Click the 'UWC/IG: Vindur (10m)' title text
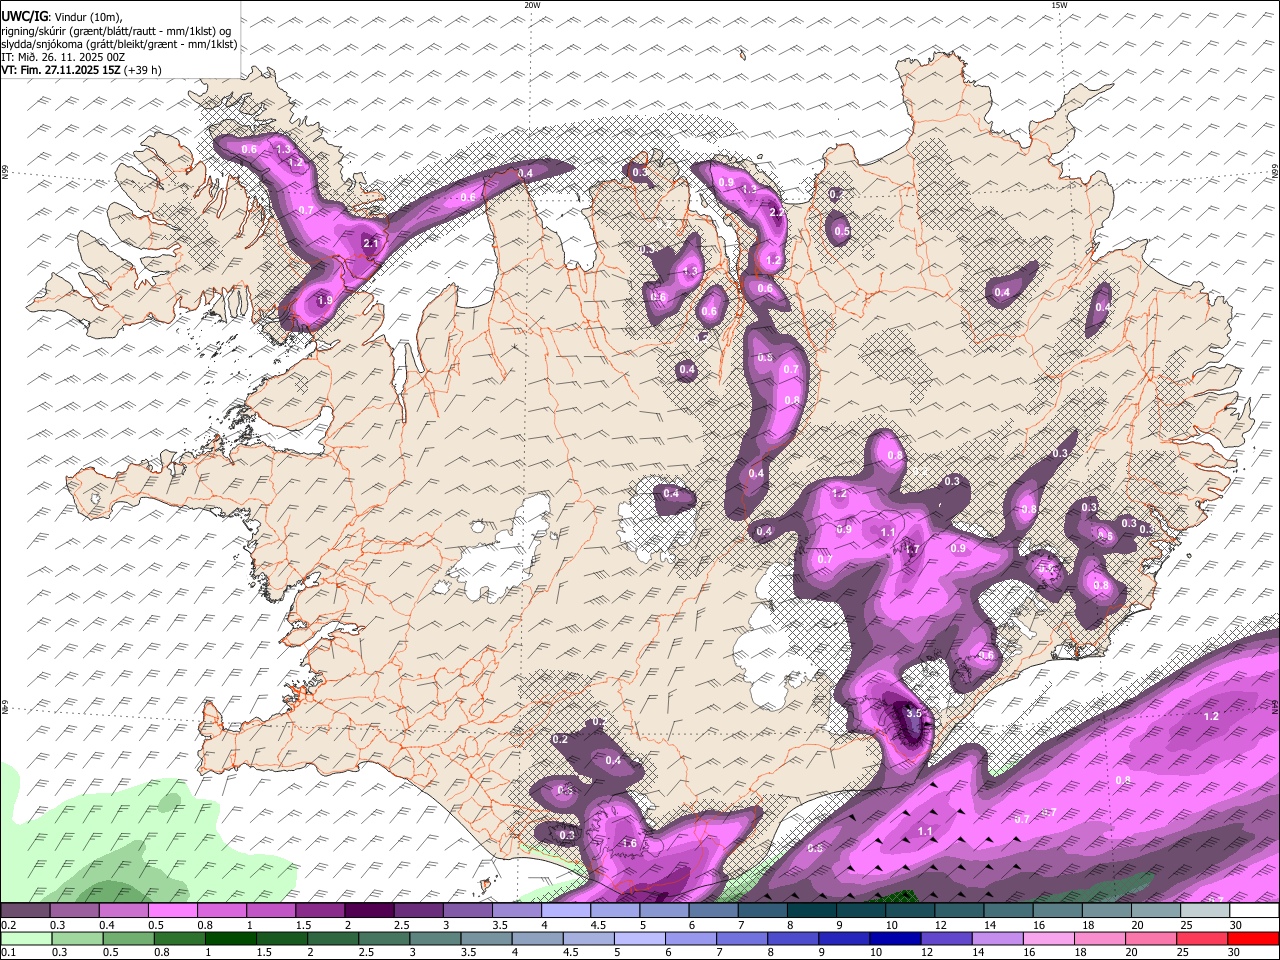Viewport: 1280px width, 960px height. [62, 17]
